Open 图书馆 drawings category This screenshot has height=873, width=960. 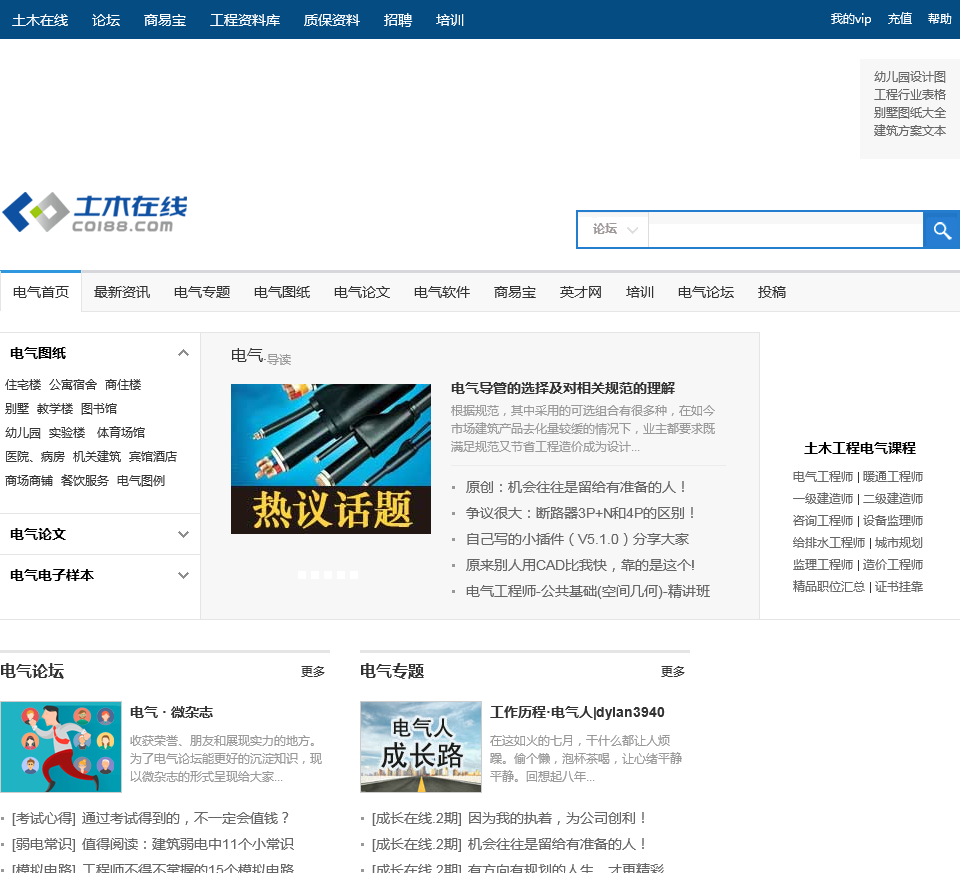coord(99,408)
